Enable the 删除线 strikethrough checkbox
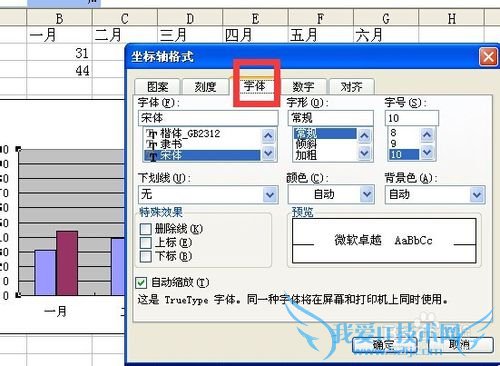 pyautogui.click(x=146, y=229)
